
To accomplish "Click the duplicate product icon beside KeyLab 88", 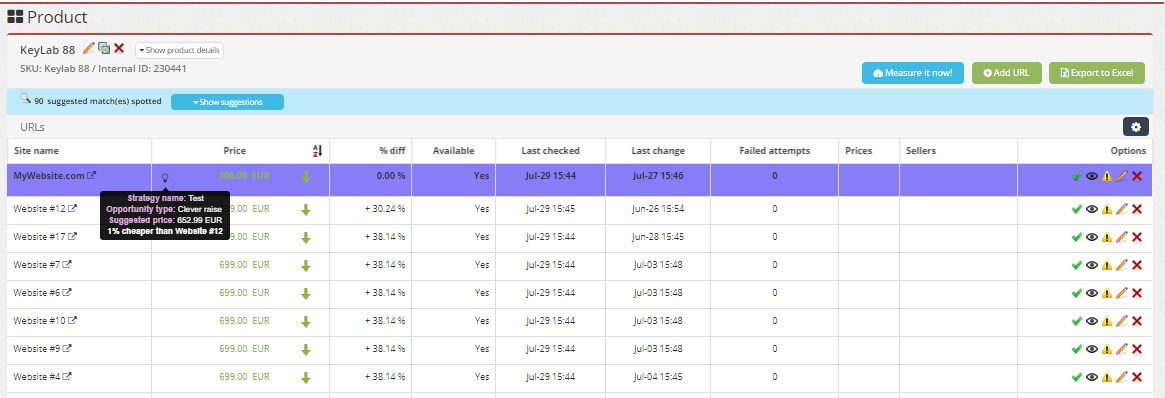I will (x=104, y=48).
